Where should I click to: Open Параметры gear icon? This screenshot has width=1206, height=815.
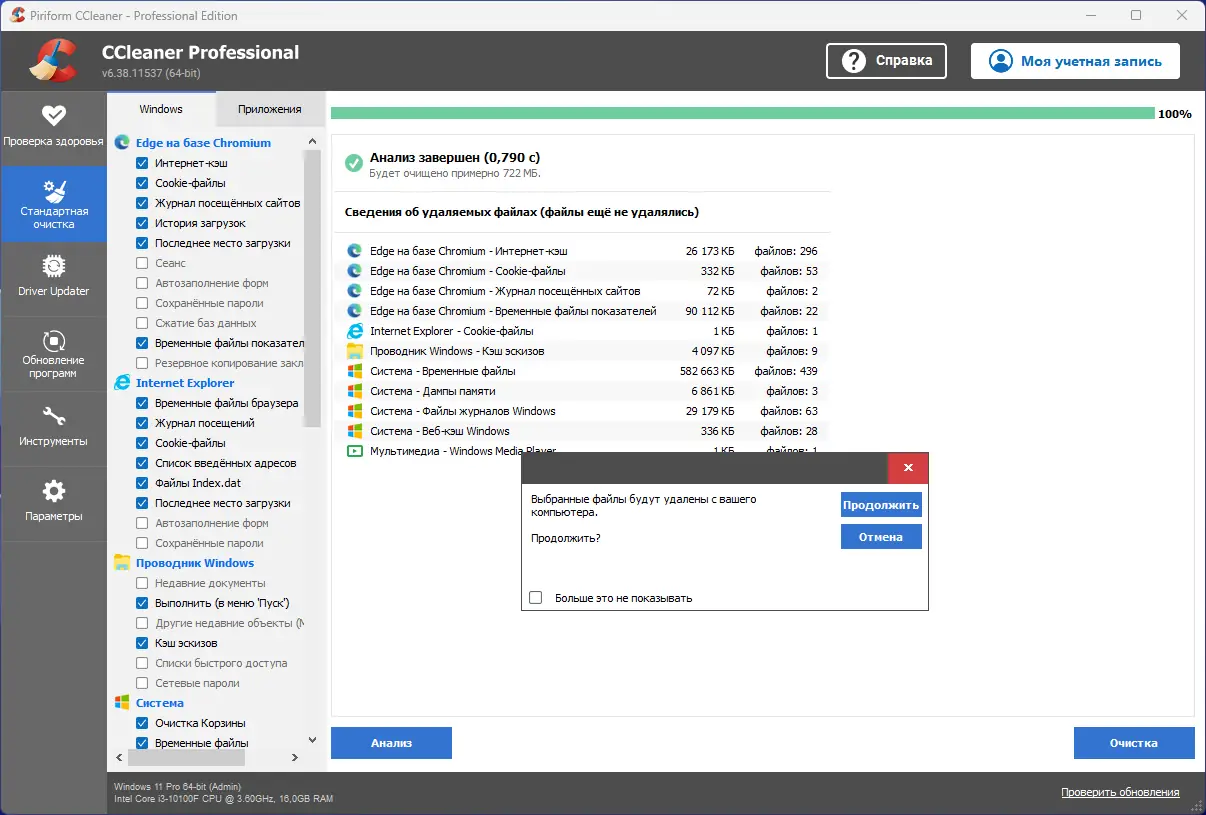point(54,490)
